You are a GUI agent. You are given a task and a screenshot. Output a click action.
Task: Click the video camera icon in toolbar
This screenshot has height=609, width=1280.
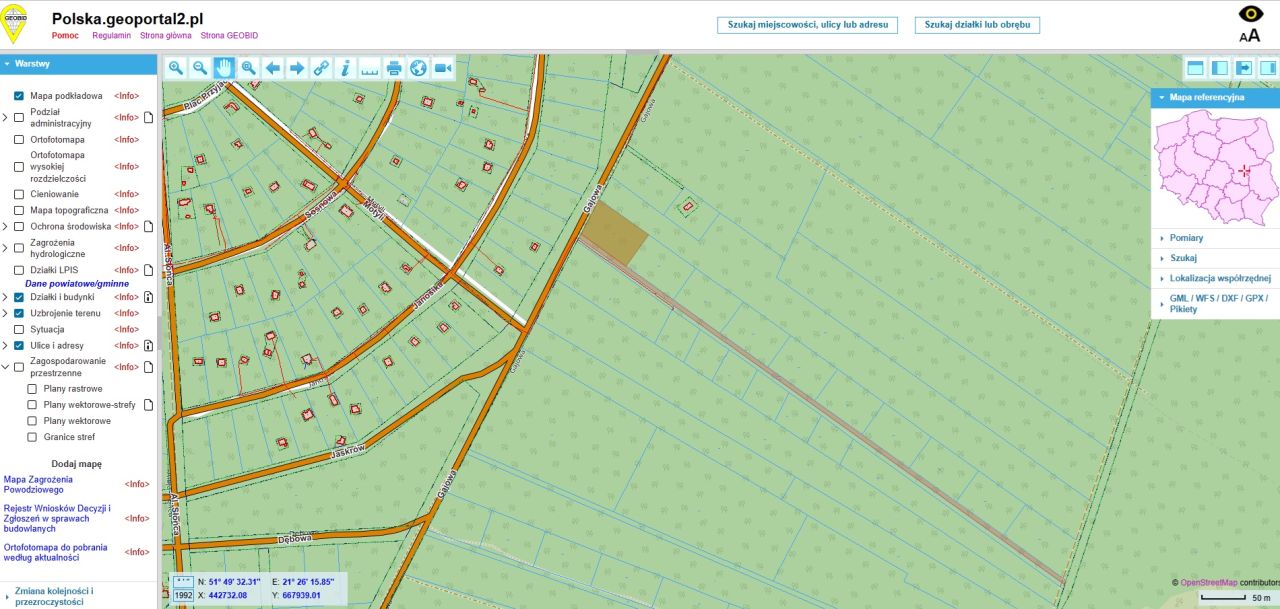[443, 68]
